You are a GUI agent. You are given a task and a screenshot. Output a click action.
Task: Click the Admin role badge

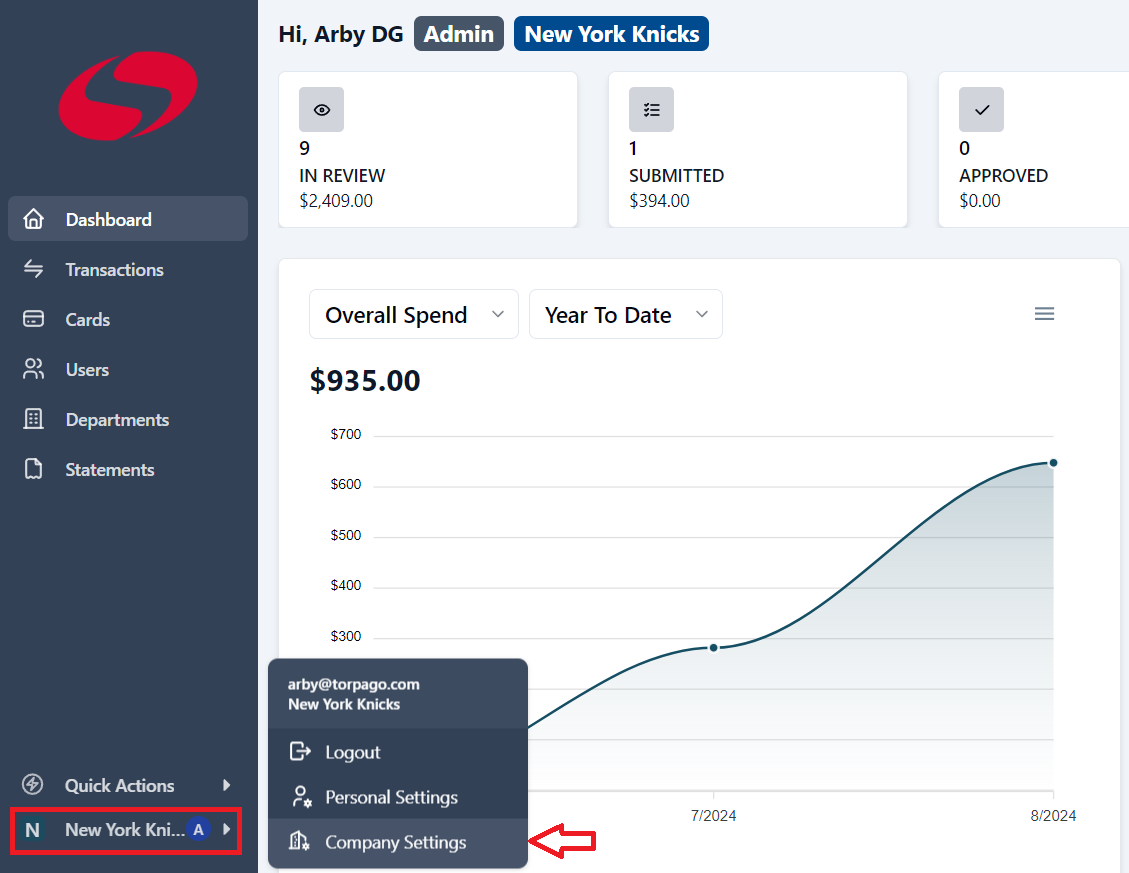459,34
